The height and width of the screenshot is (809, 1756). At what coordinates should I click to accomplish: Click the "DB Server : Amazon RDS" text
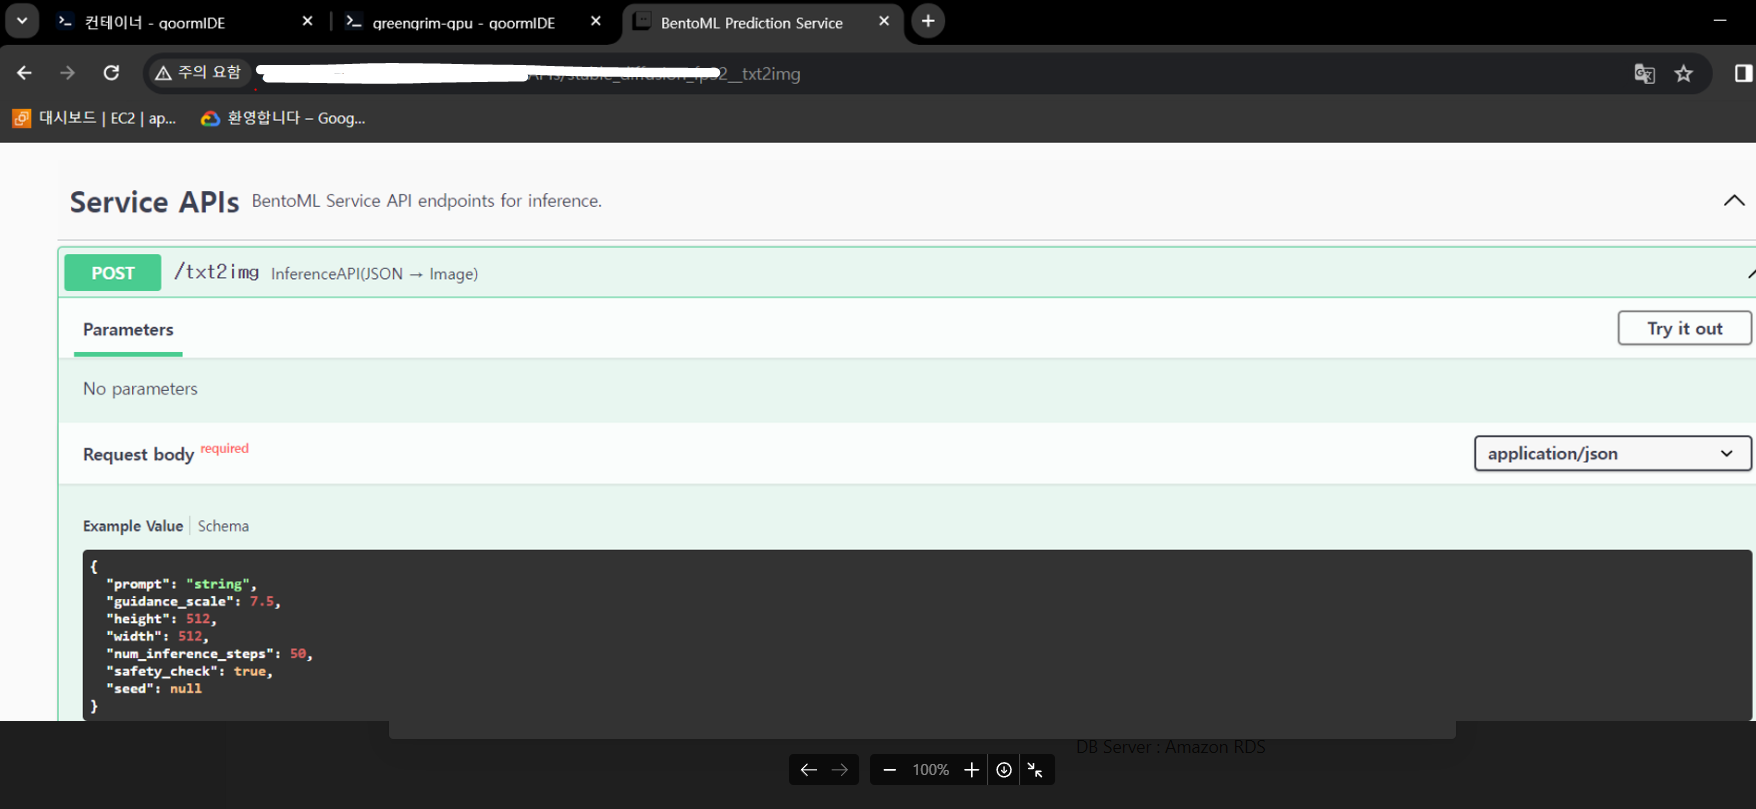1170,747
